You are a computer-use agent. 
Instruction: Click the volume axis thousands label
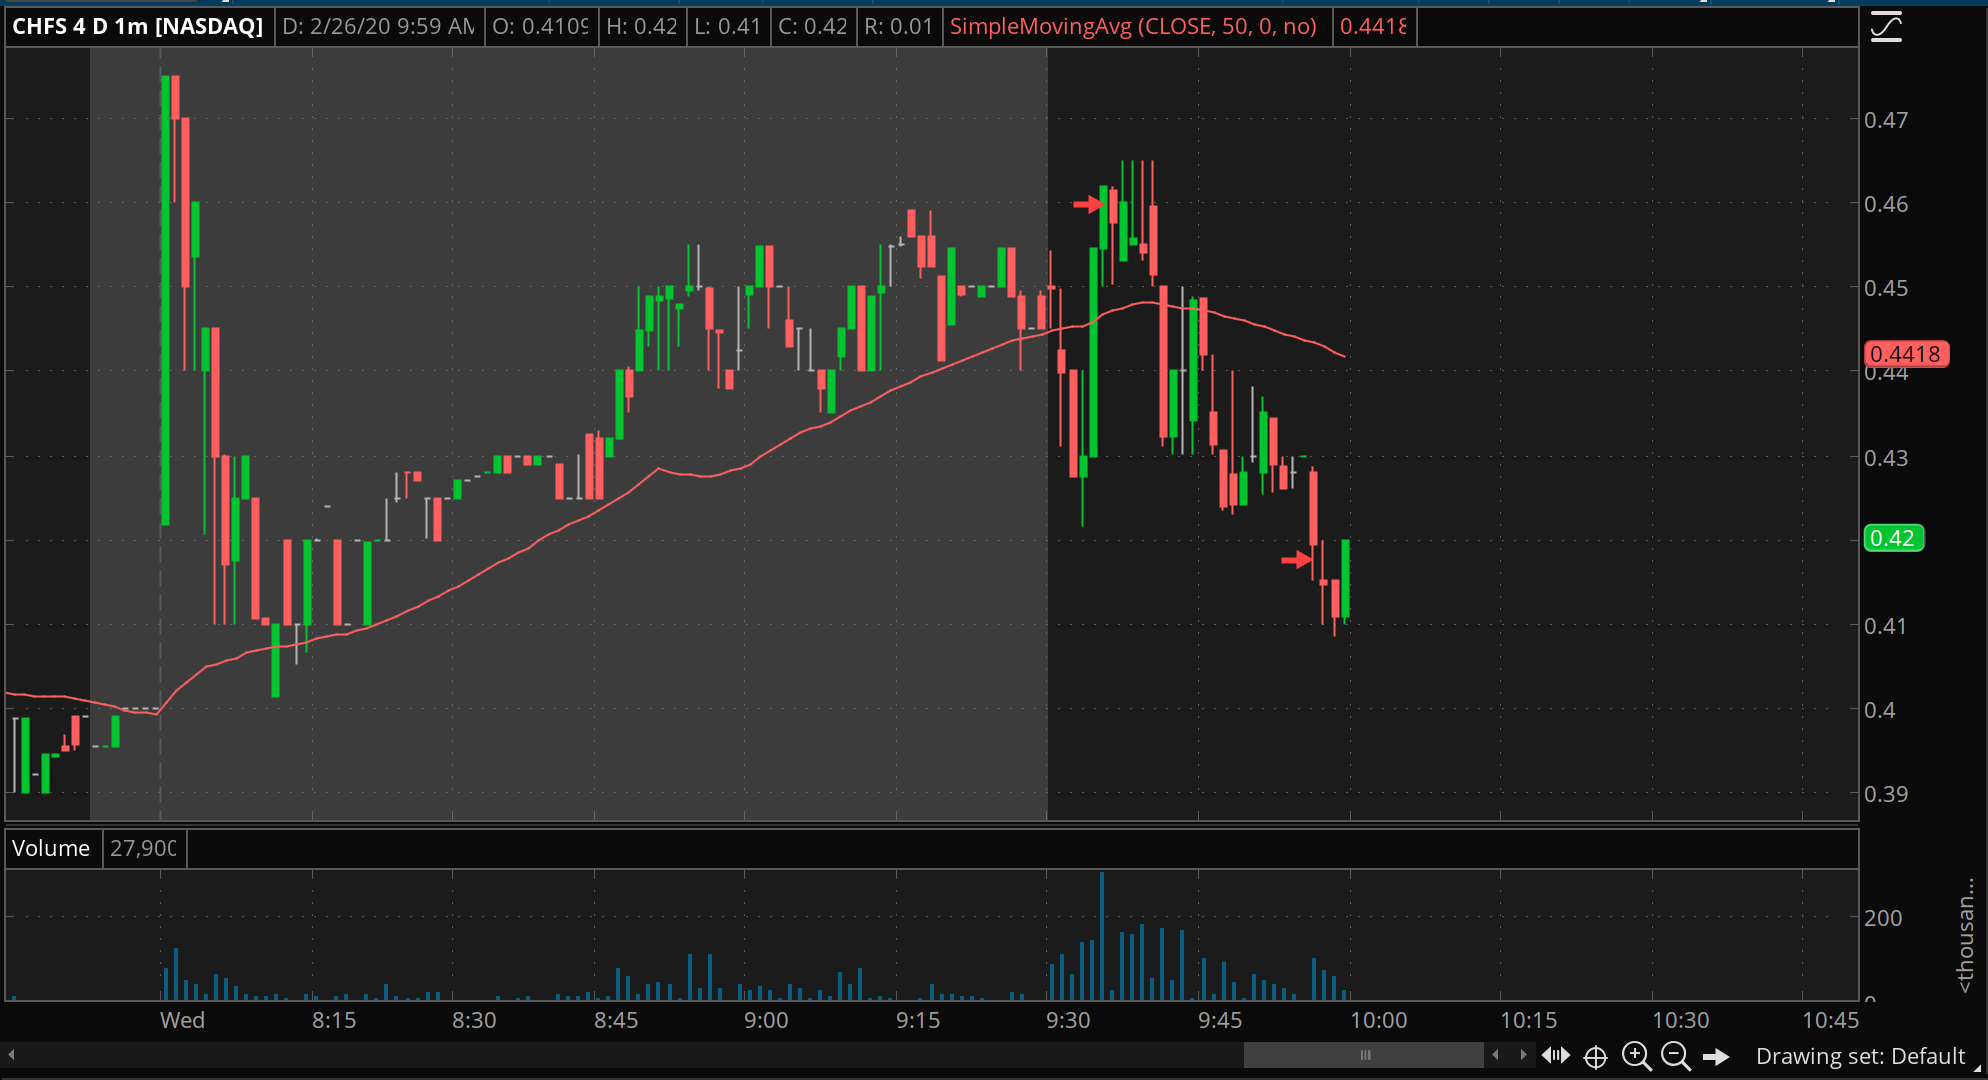1966,935
